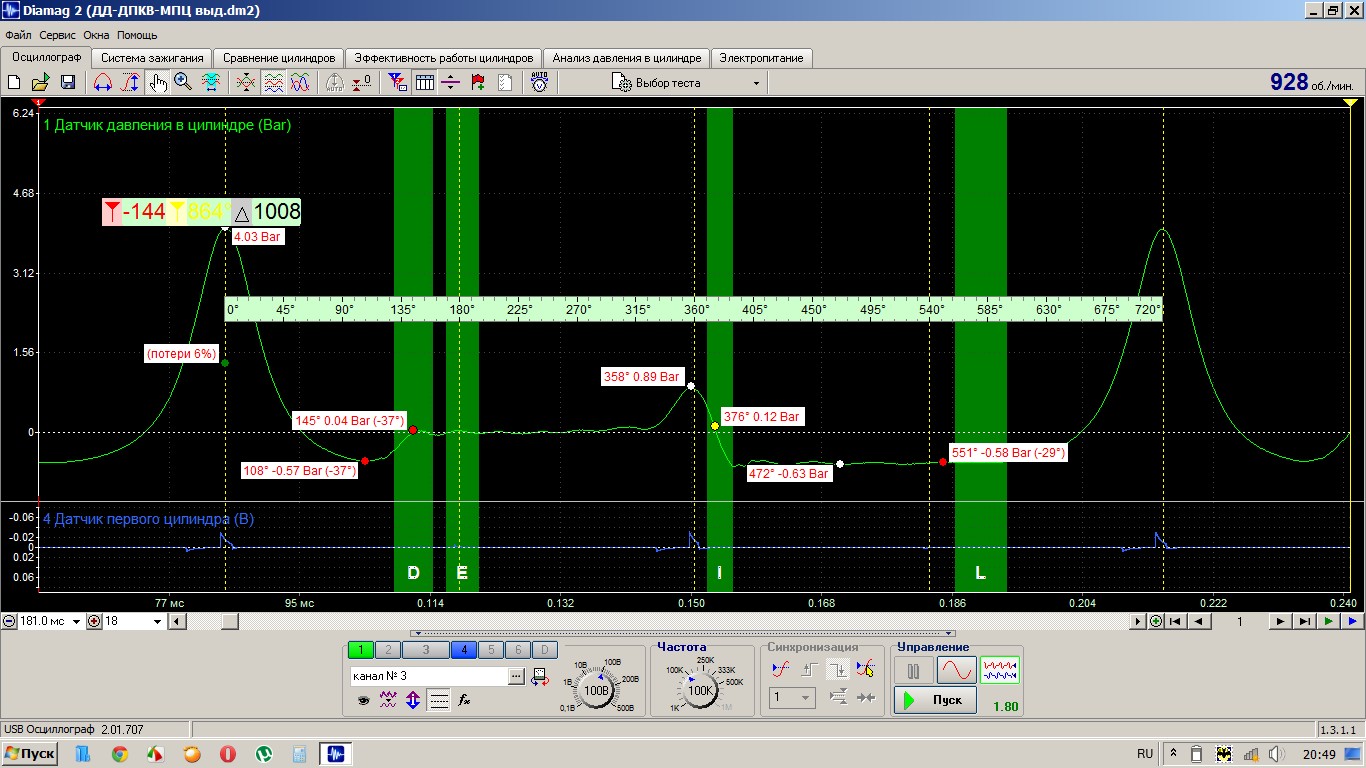Click the ellipsis button beside канал № 3
The height and width of the screenshot is (768, 1366).
516,676
